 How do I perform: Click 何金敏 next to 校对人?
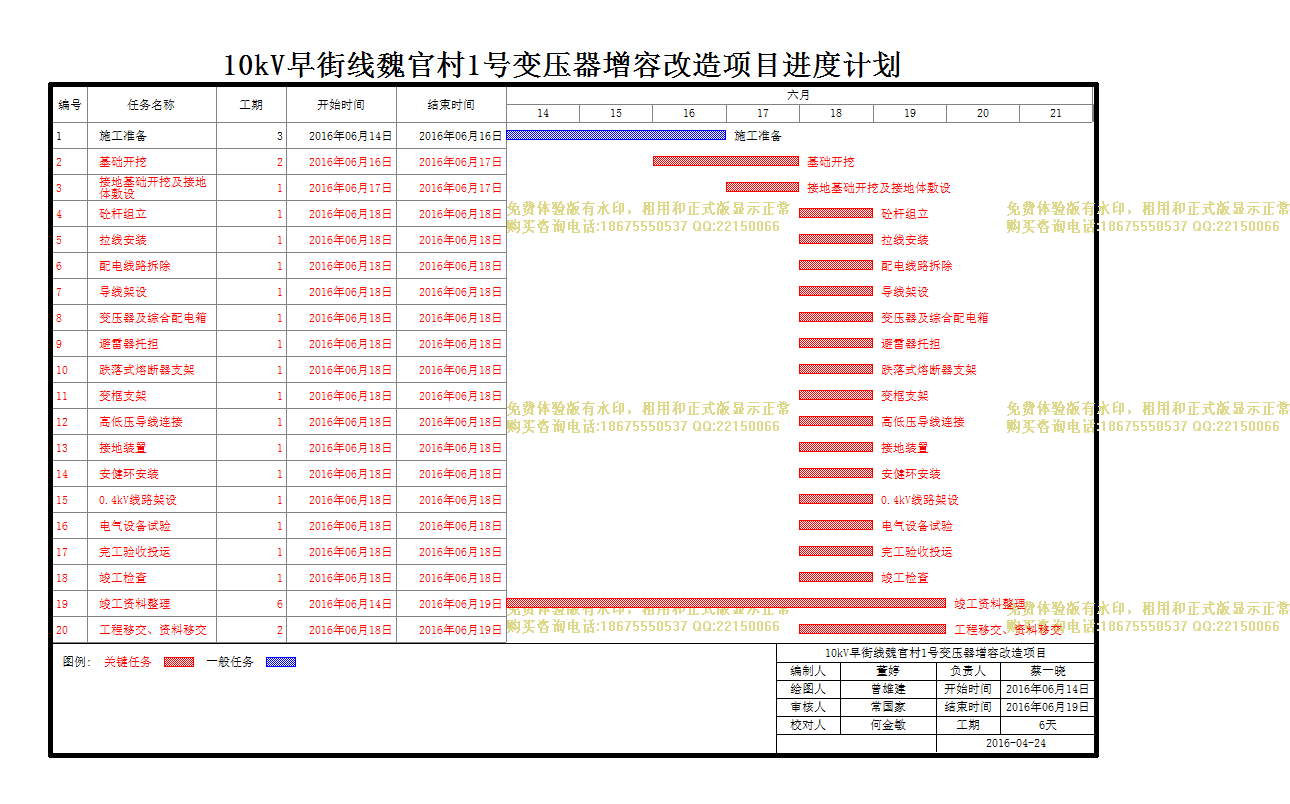[888, 725]
